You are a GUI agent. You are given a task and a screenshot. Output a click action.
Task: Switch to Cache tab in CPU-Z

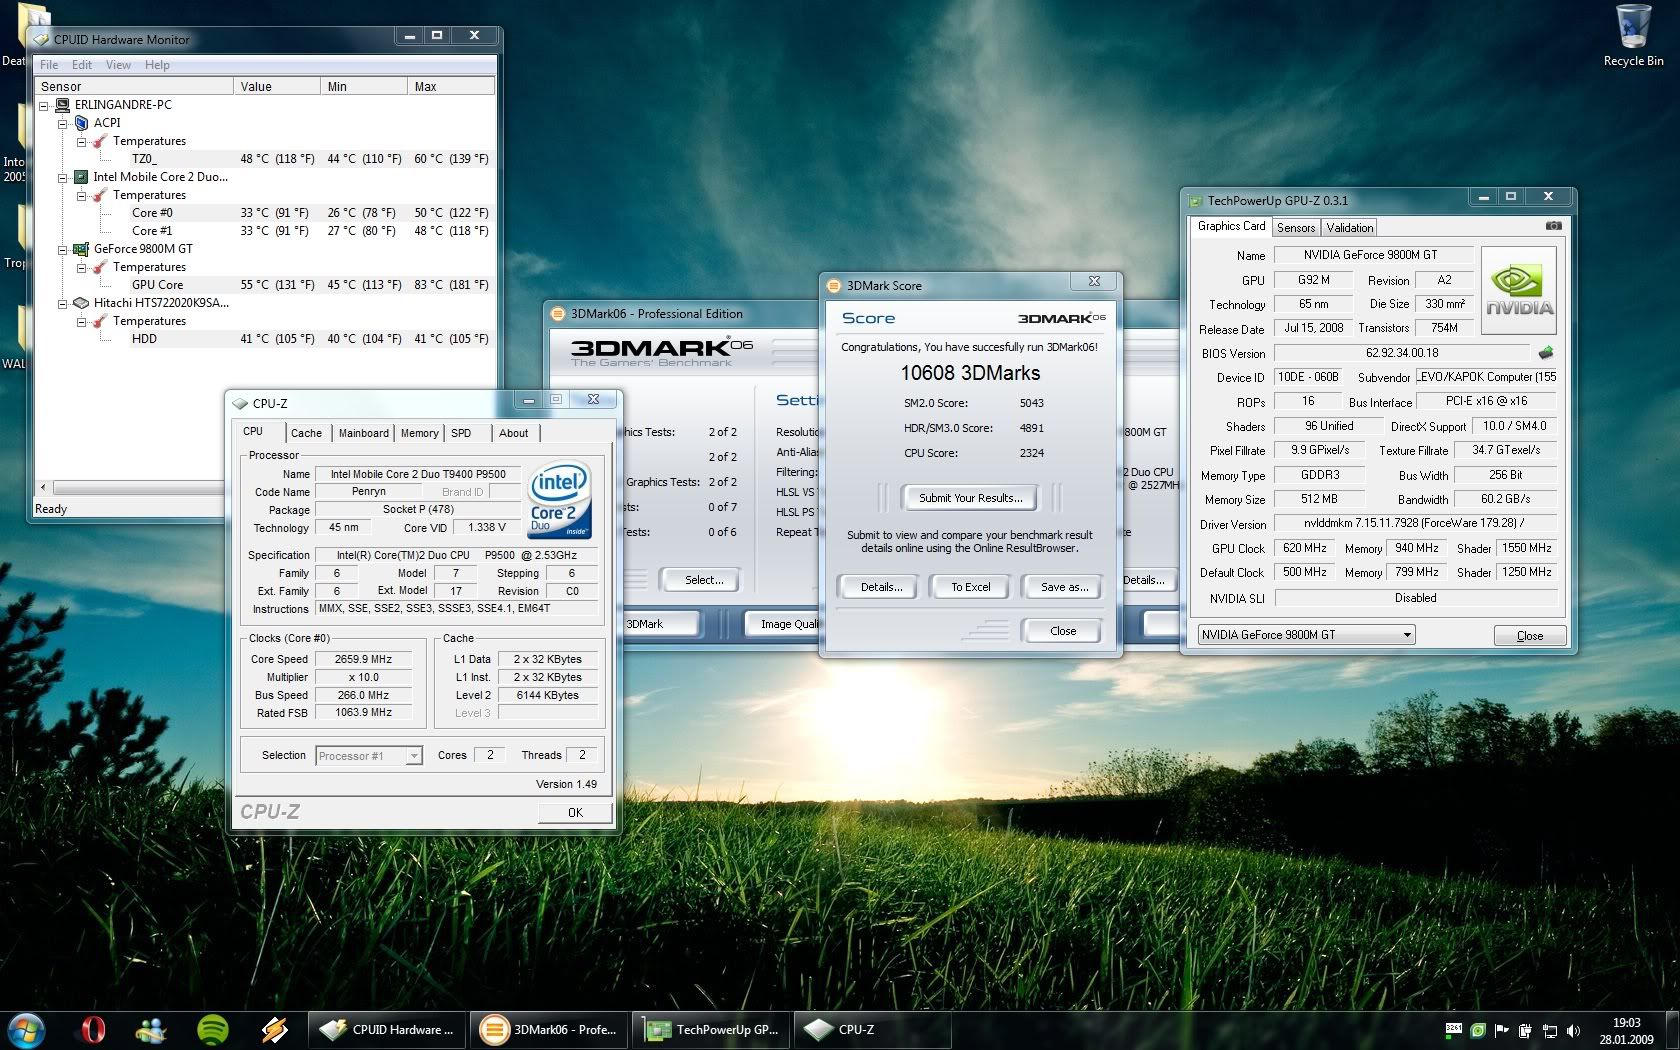click(x=306, y=433)
